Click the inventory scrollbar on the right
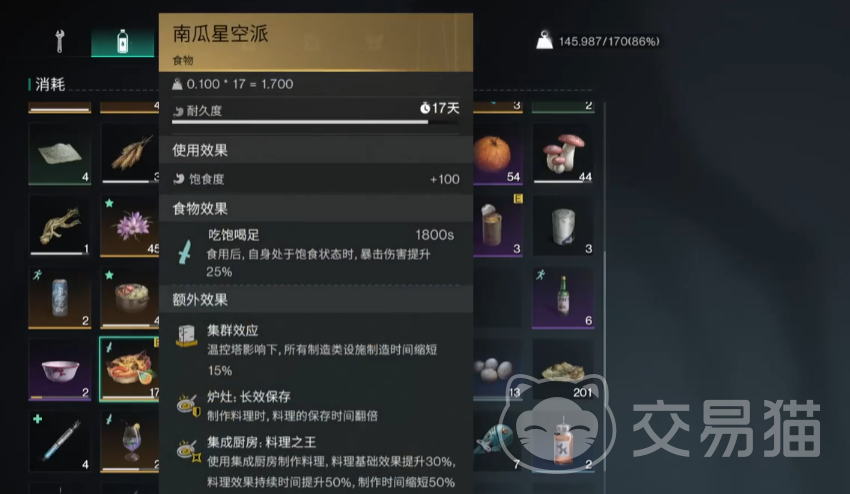This screenshot has height=494, width=850. [x=604, y=293]
